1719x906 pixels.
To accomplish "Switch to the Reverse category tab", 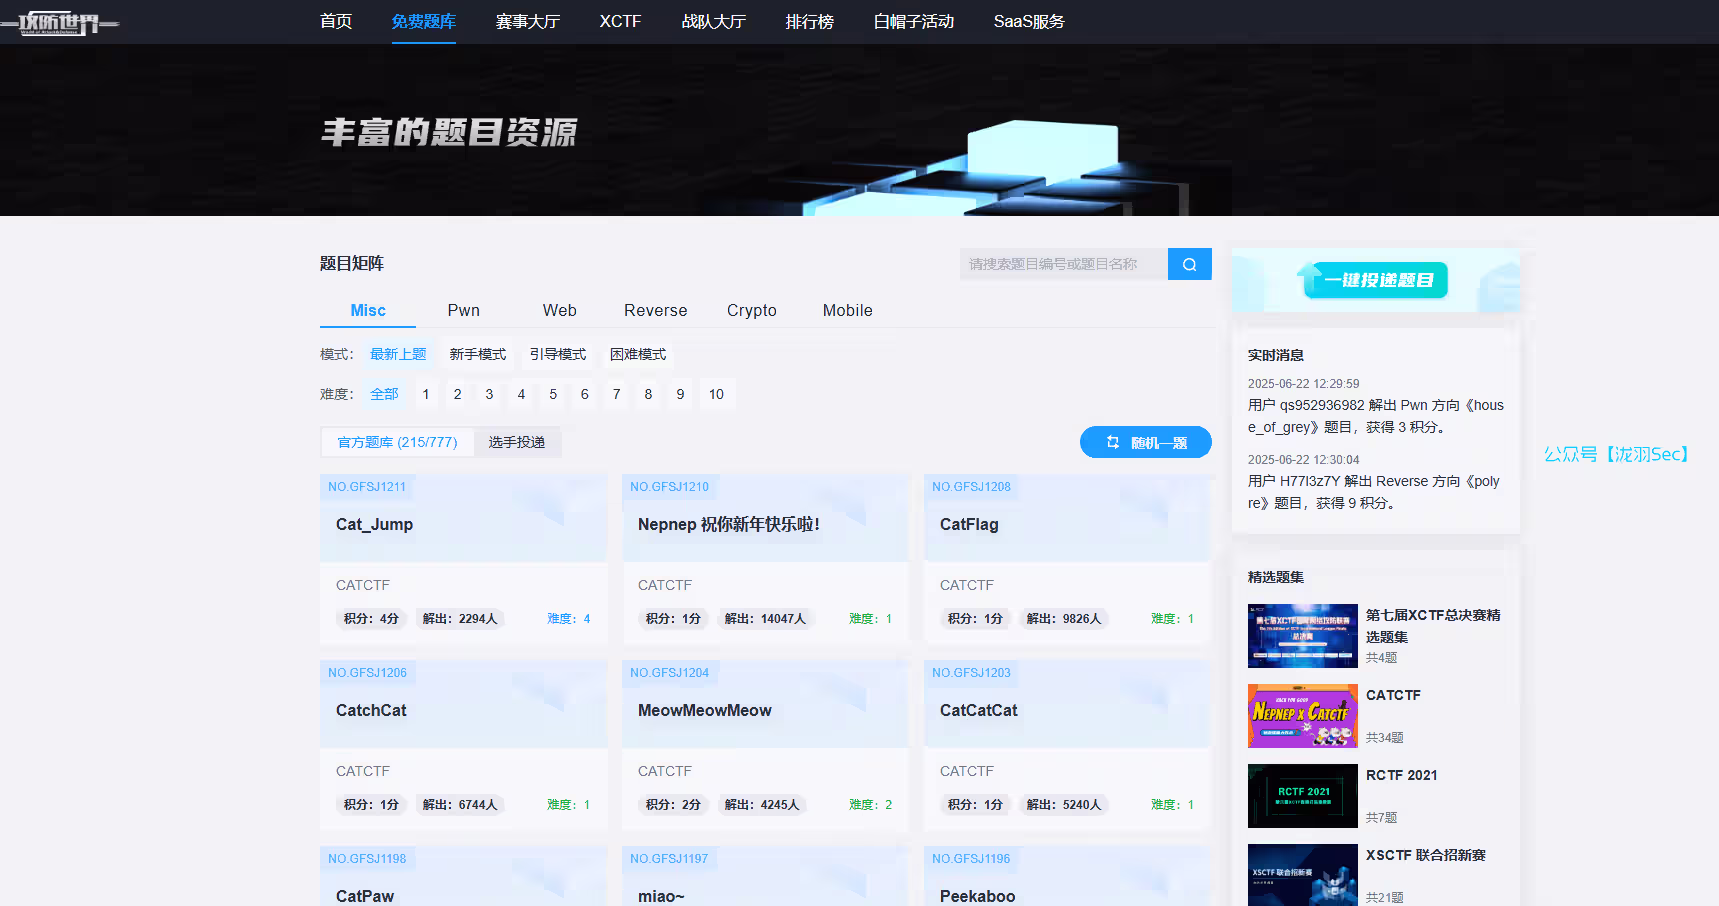I will pos(655,310).
